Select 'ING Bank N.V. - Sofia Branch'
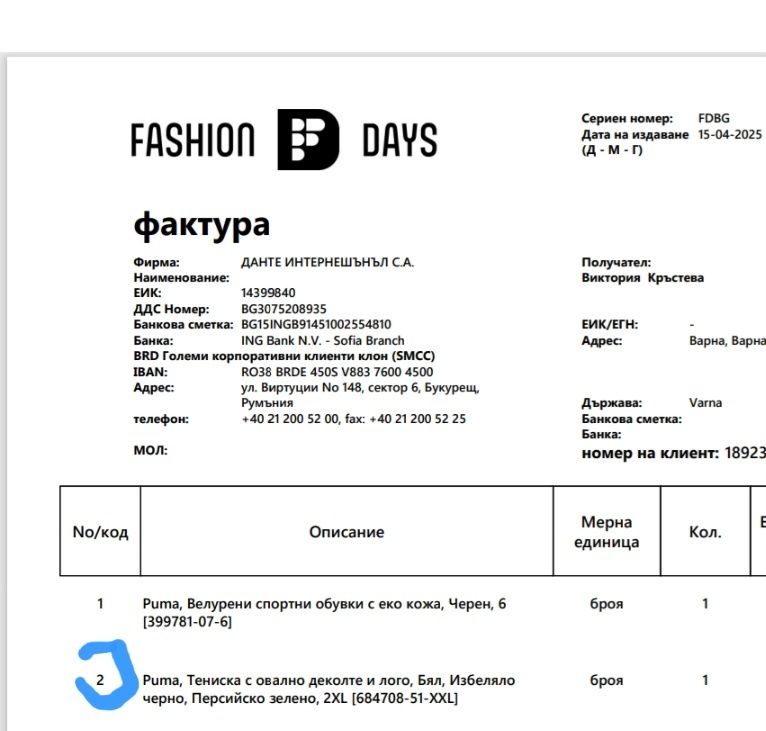 [x=323, y=341]
